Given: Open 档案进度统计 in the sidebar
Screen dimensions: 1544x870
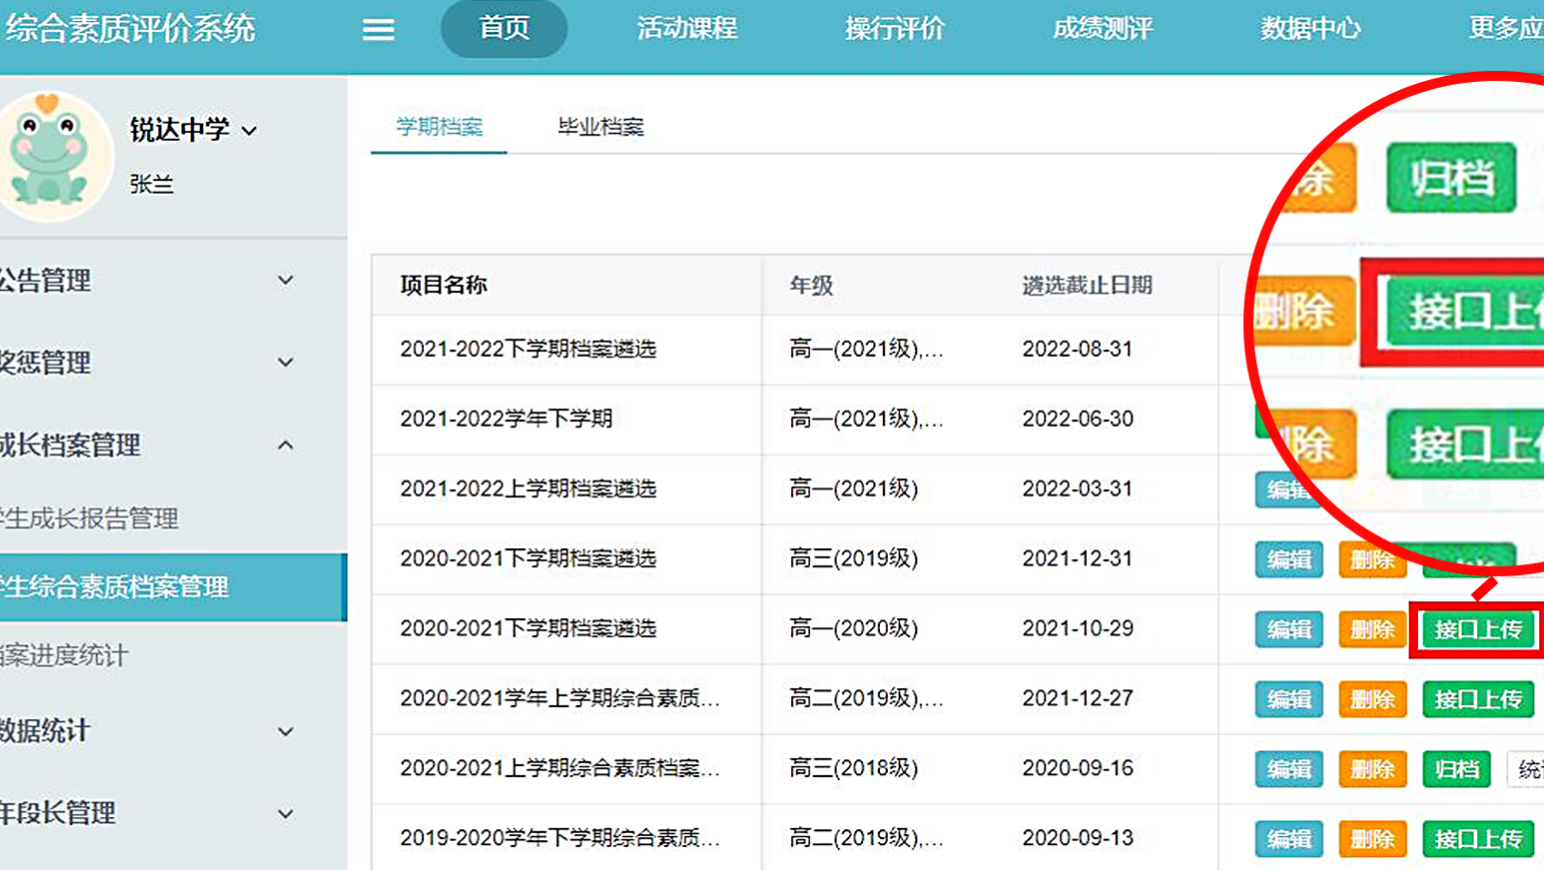Looking at the screenshot, I should coord(64,655).
